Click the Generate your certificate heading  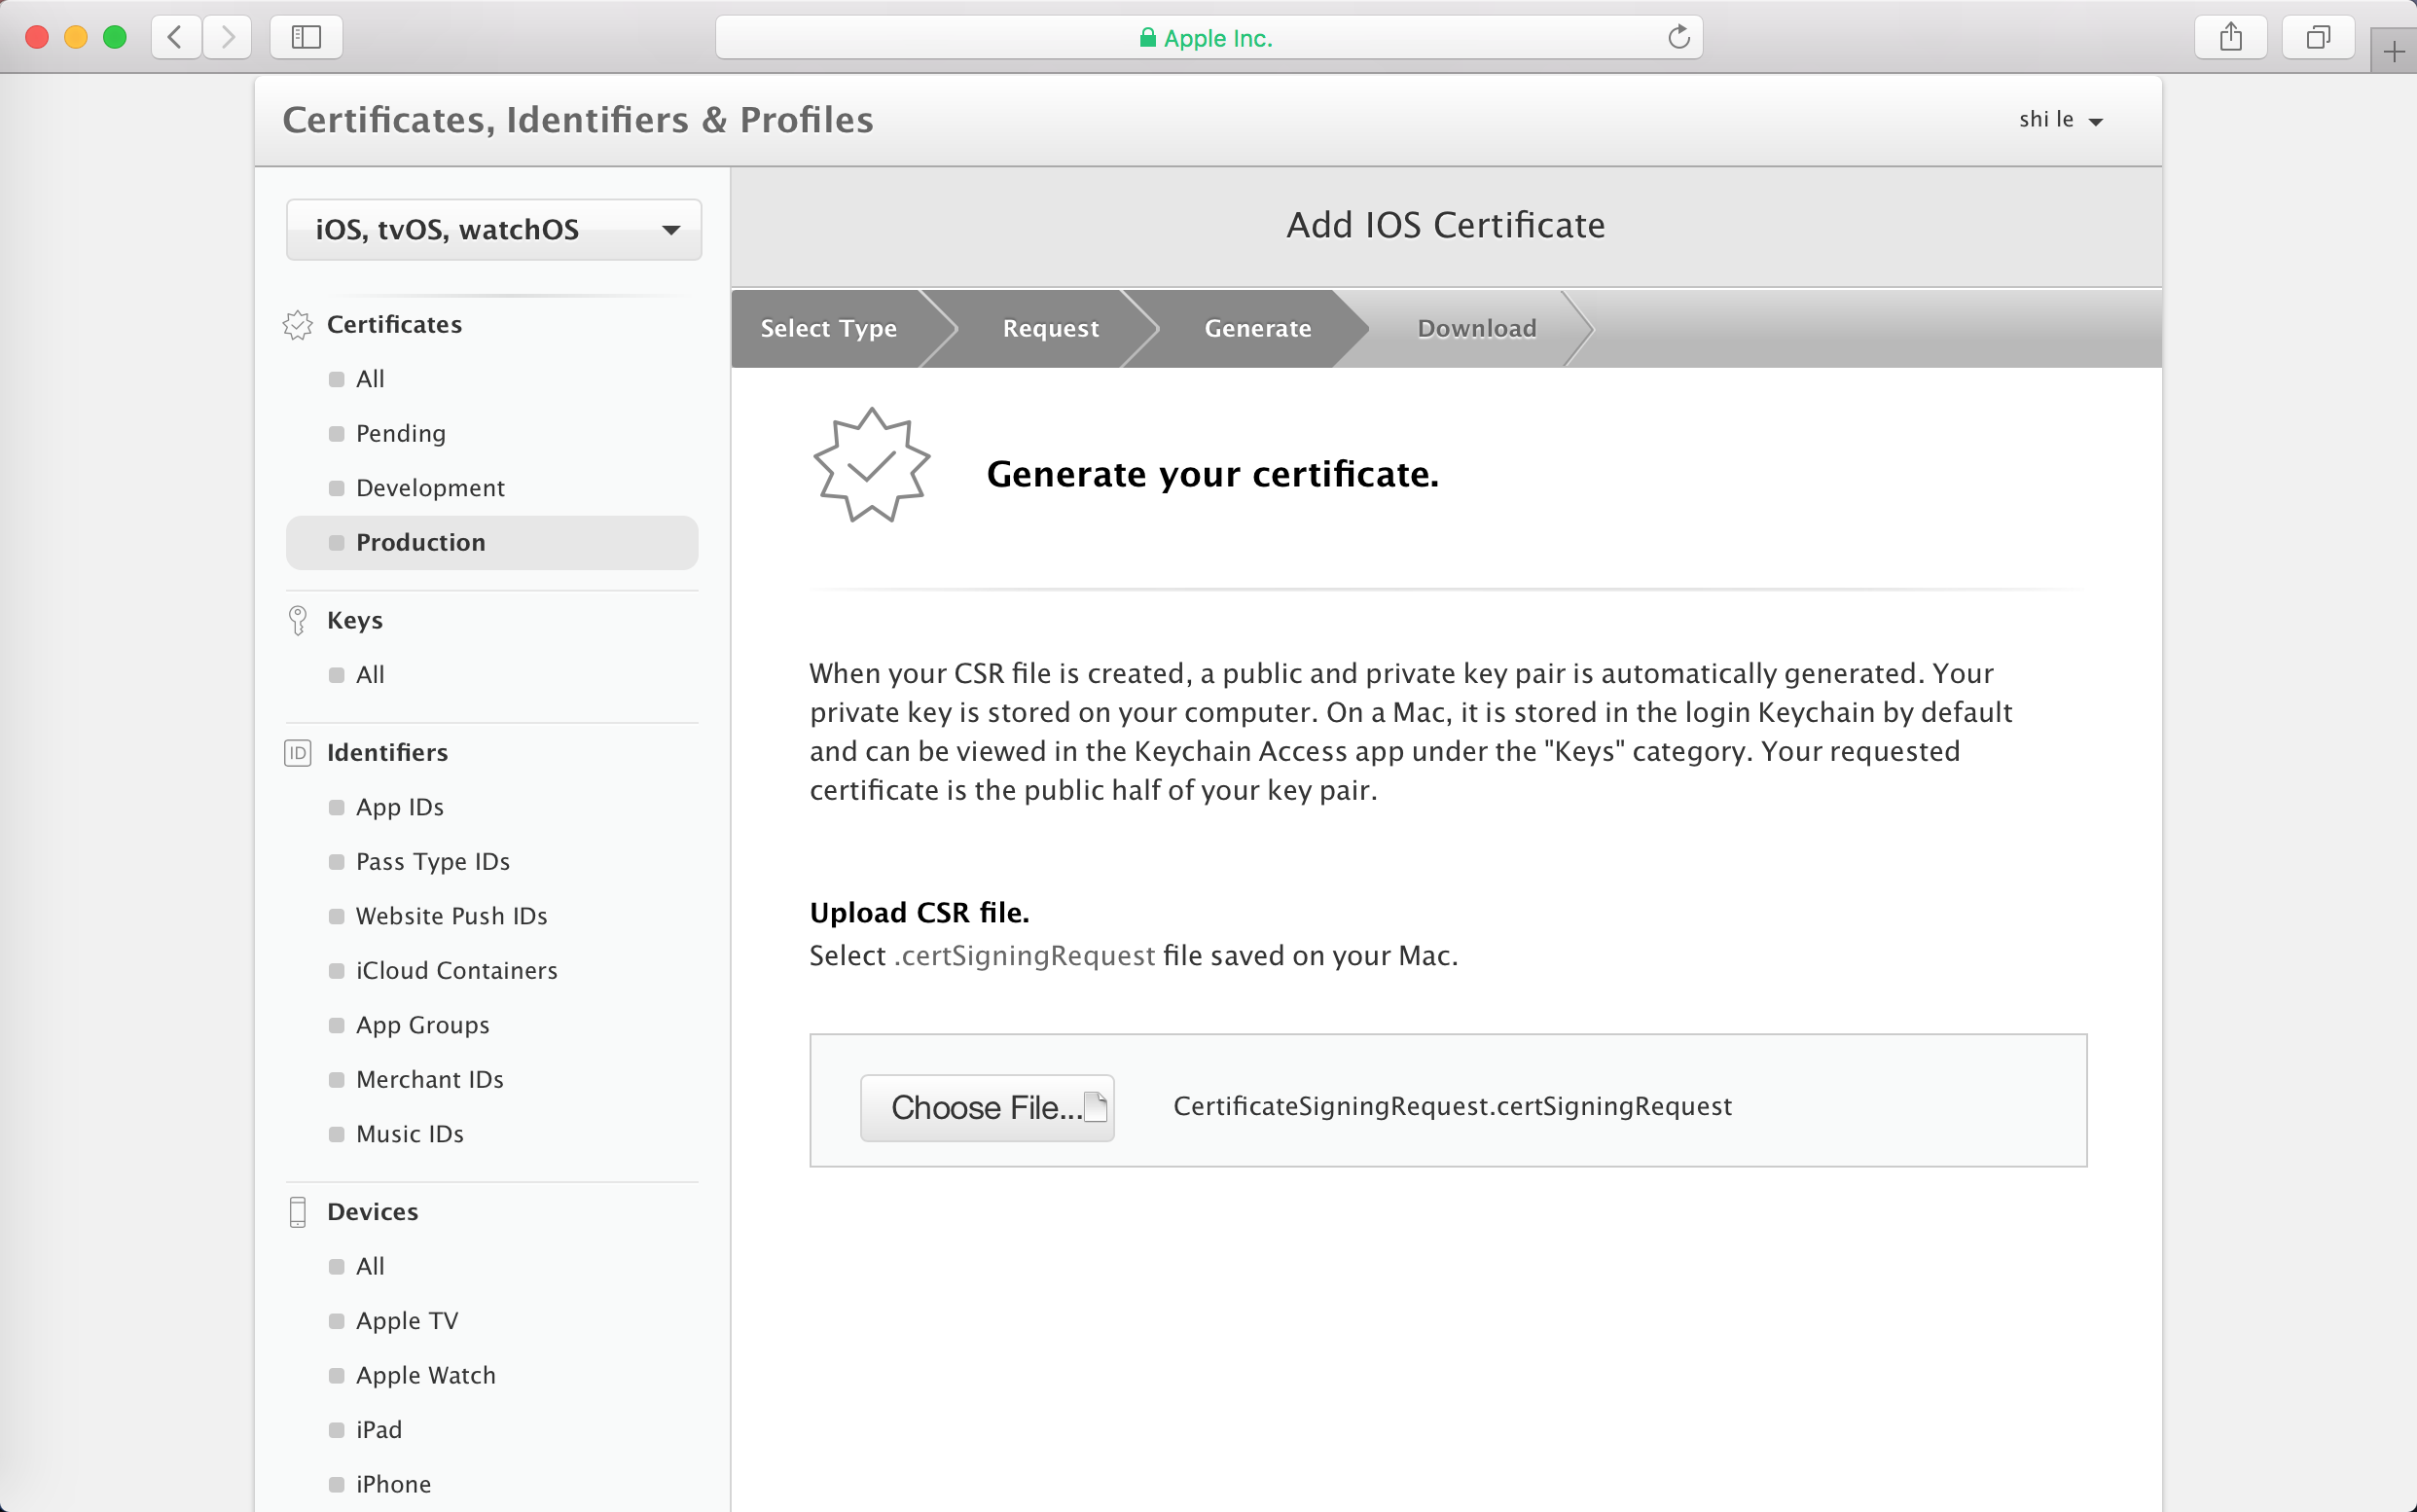[x=1212, y=474]
